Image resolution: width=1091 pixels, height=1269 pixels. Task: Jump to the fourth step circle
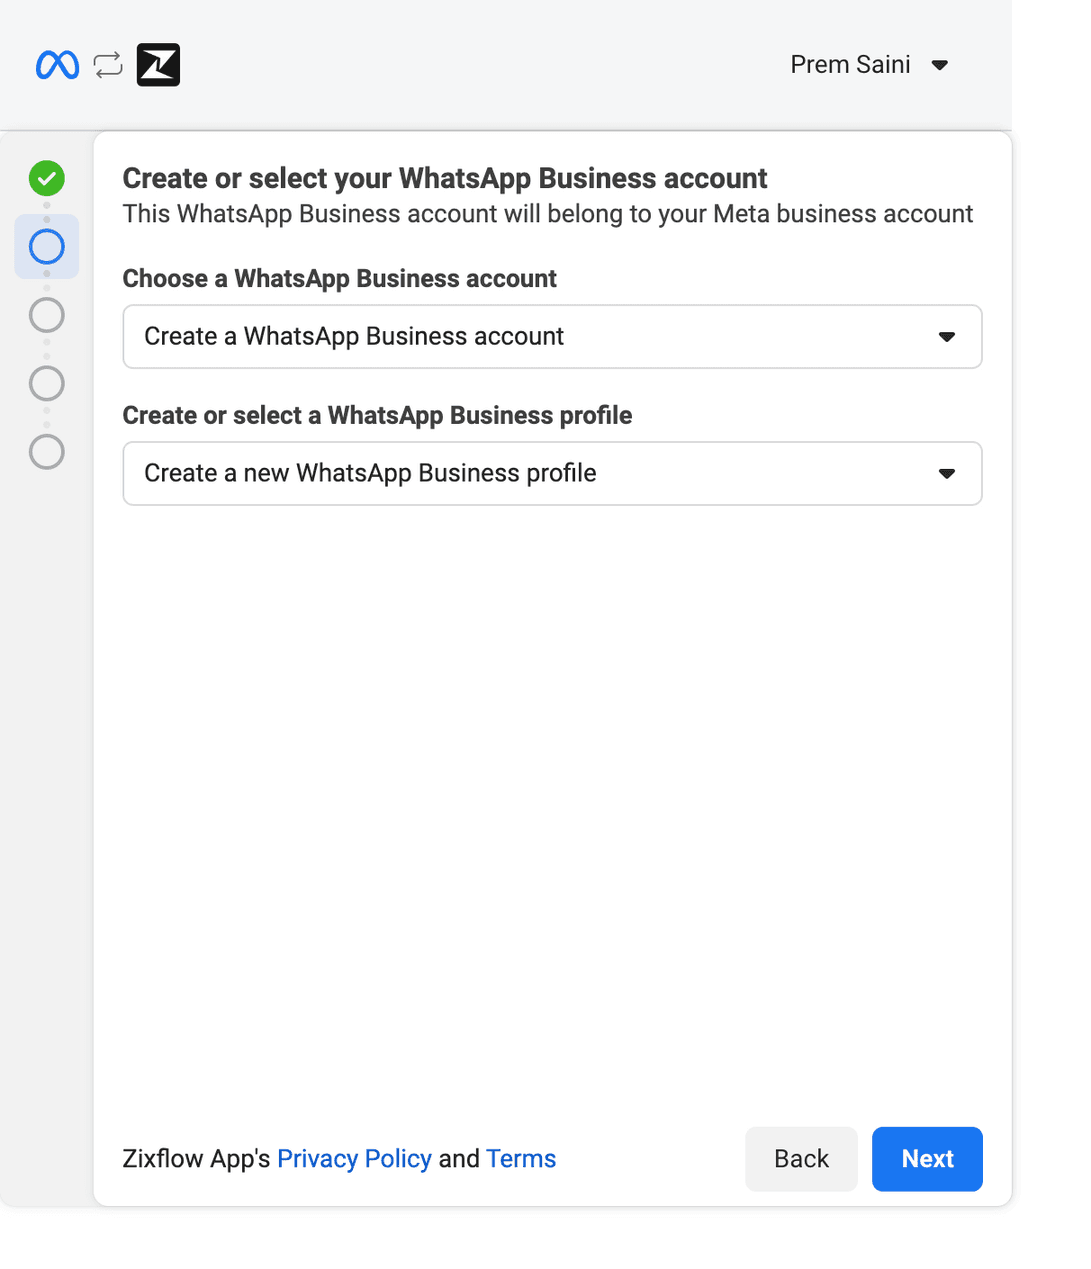(47, 383)
